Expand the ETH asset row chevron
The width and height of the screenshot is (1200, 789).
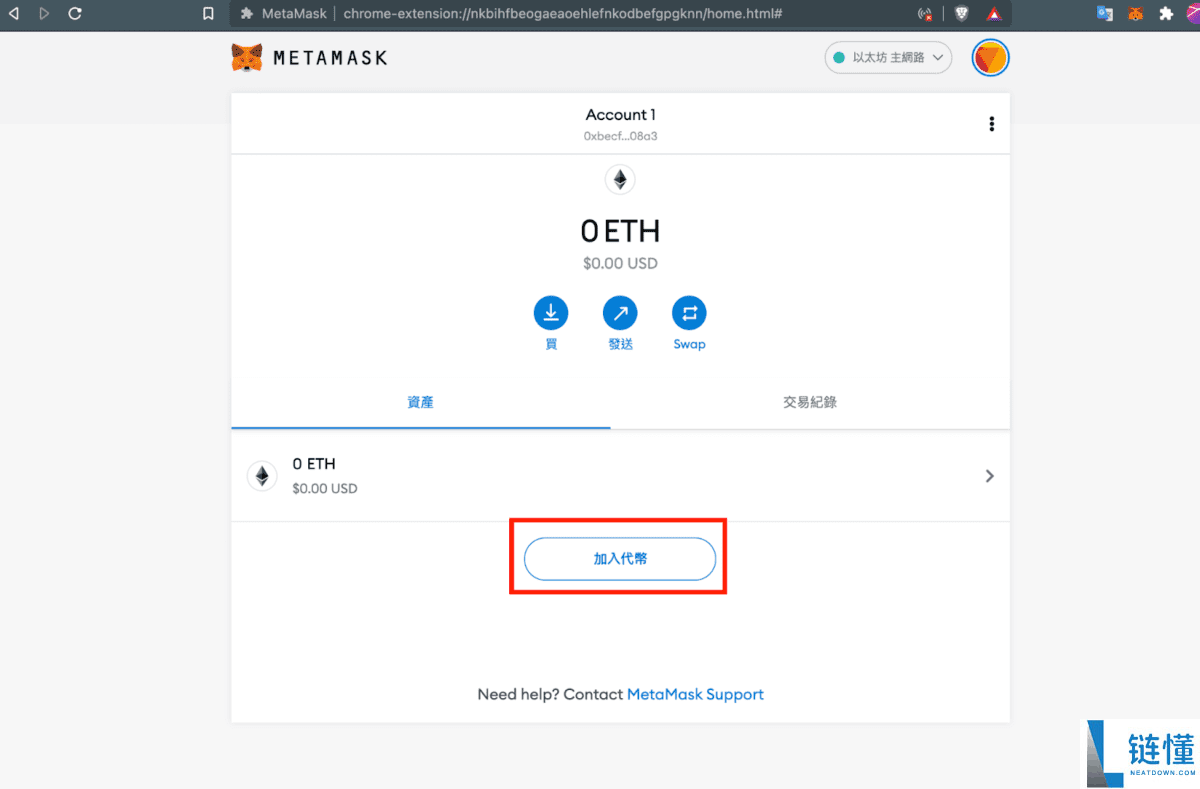point(989,476)
